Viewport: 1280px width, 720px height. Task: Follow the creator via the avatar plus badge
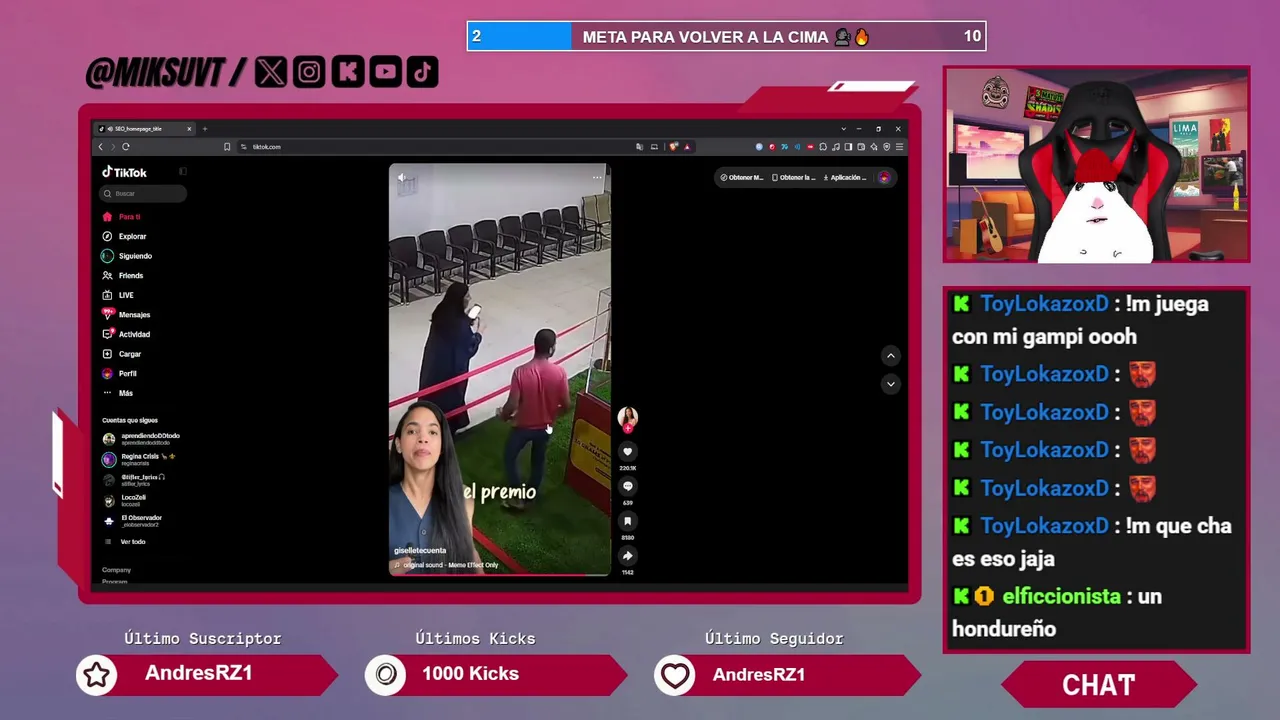pos(628,428)
